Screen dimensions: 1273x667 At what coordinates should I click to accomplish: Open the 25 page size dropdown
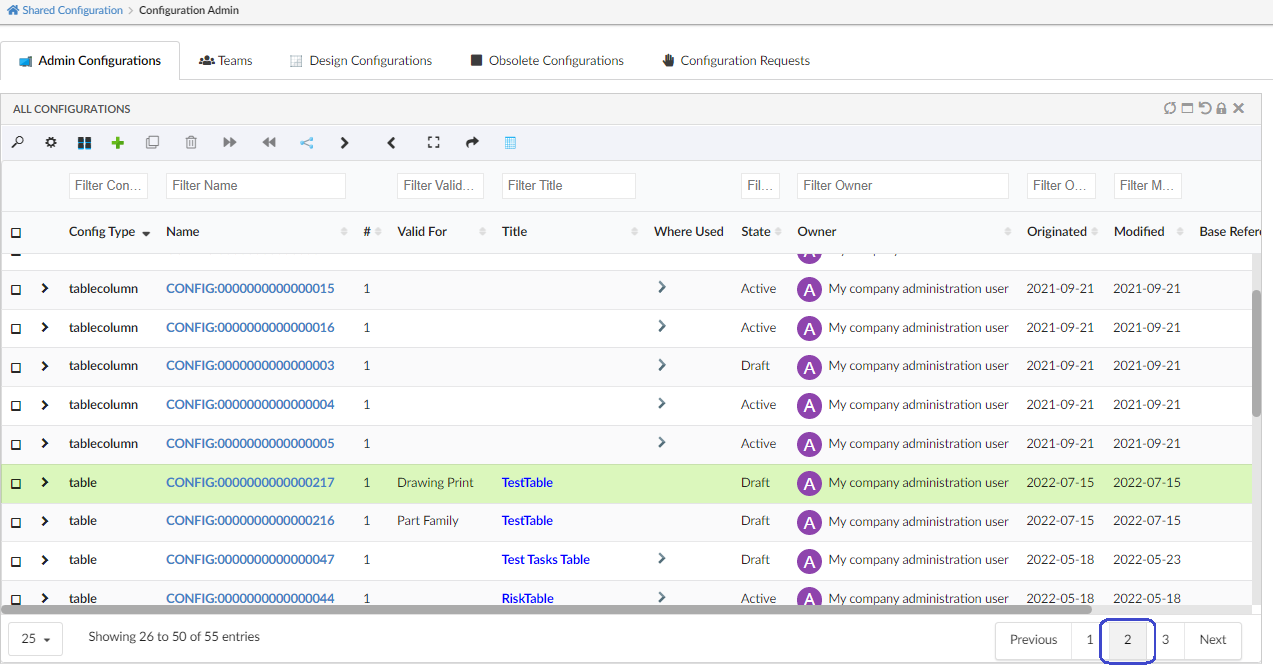tap(36, 639)
